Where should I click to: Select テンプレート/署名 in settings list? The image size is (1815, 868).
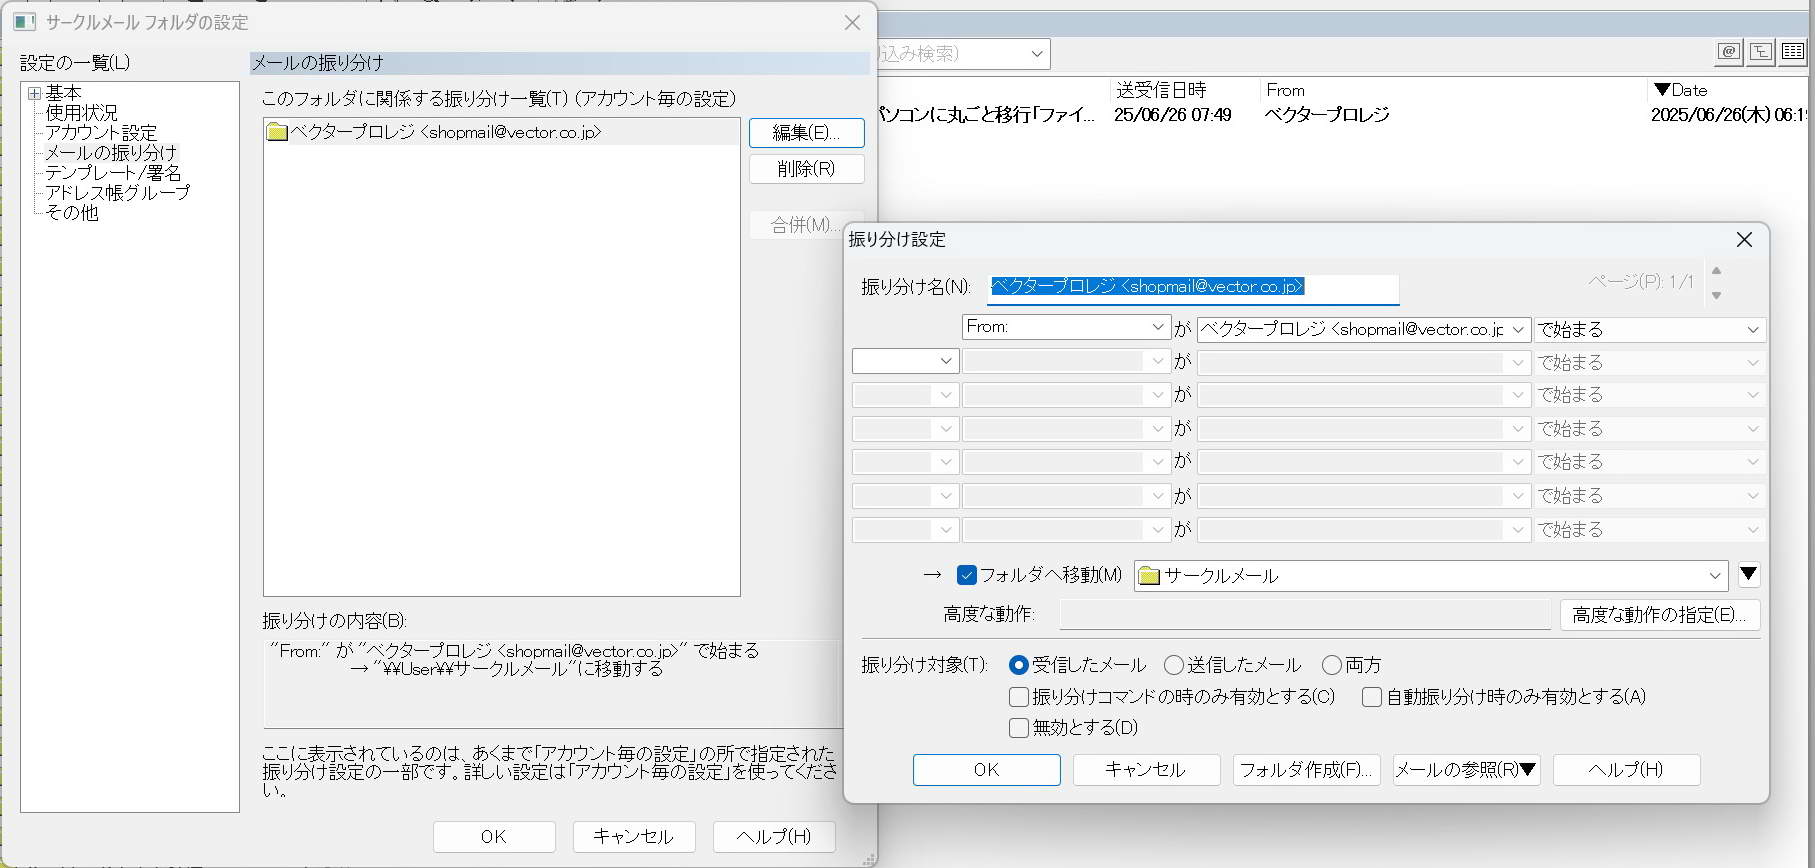[113, 173]
